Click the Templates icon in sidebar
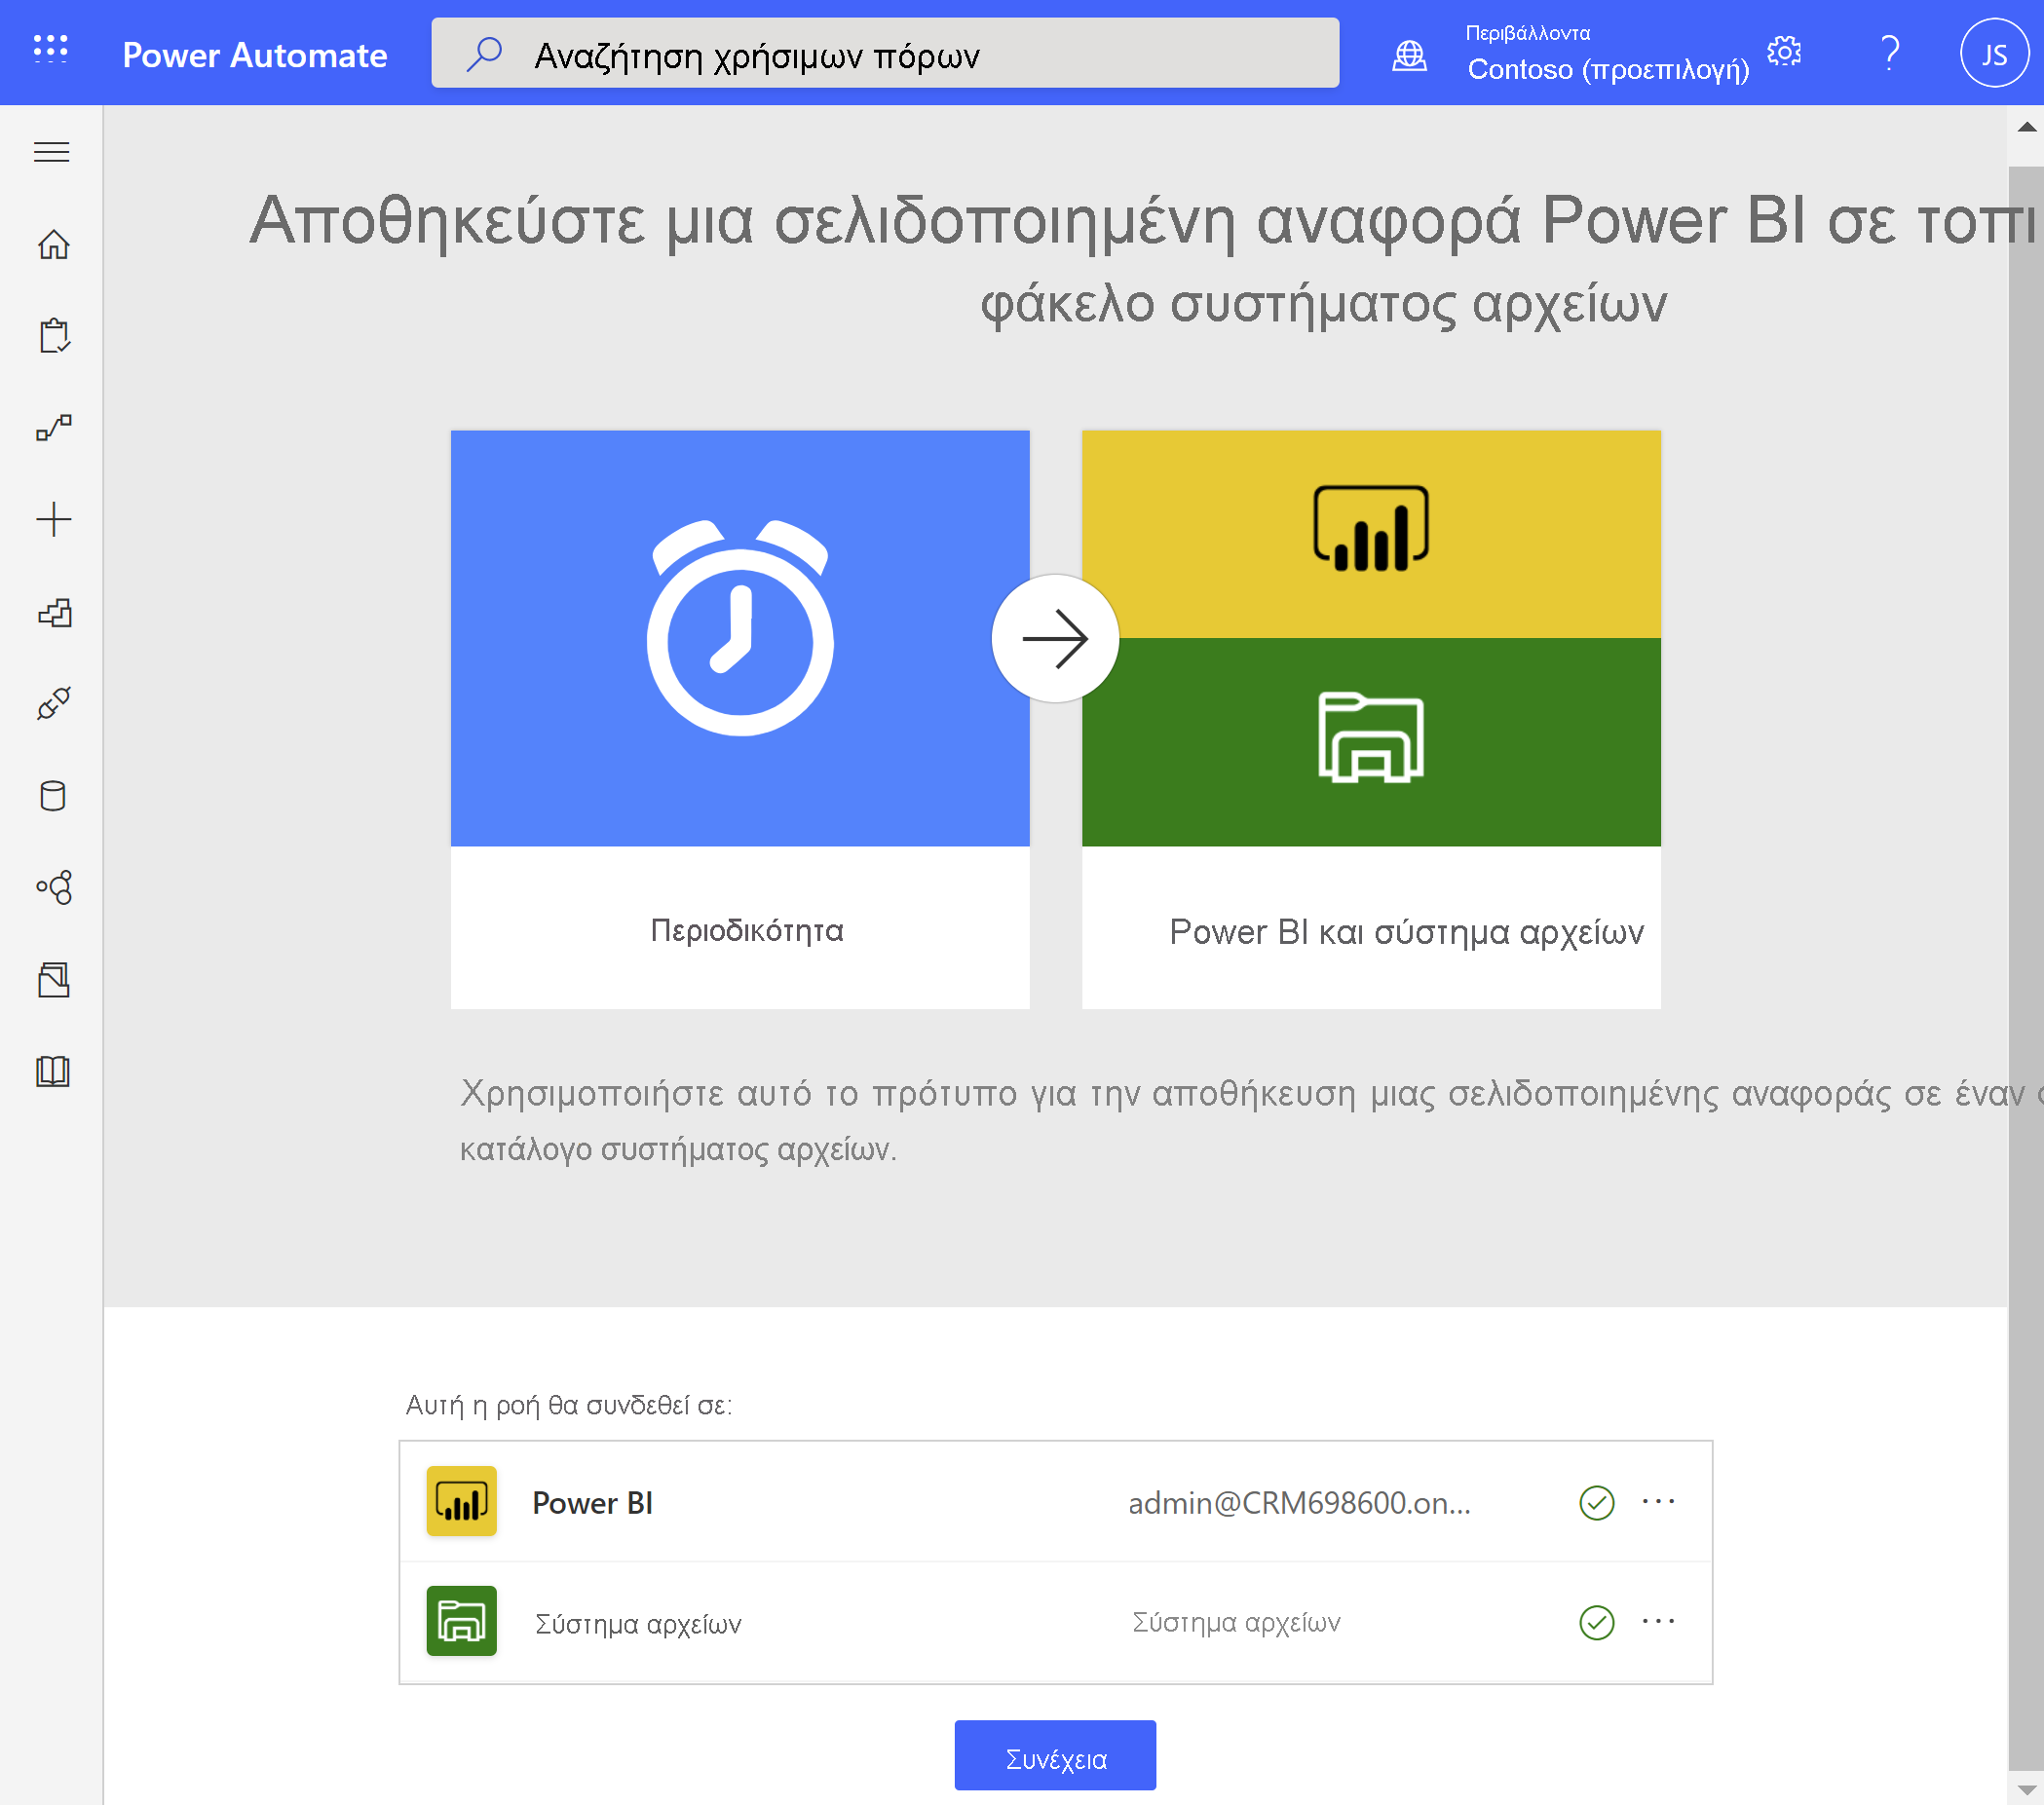The width and height of the screenshot is (2044, 1805). click(x=54, y=612)
